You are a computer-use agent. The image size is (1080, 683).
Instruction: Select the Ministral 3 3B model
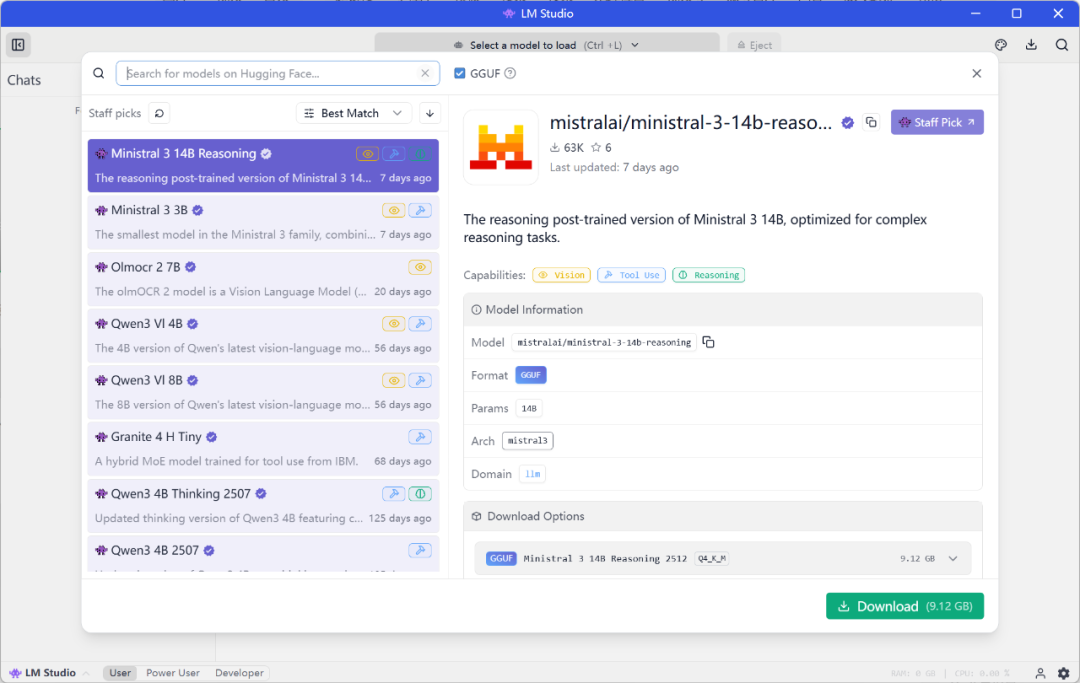263,222
